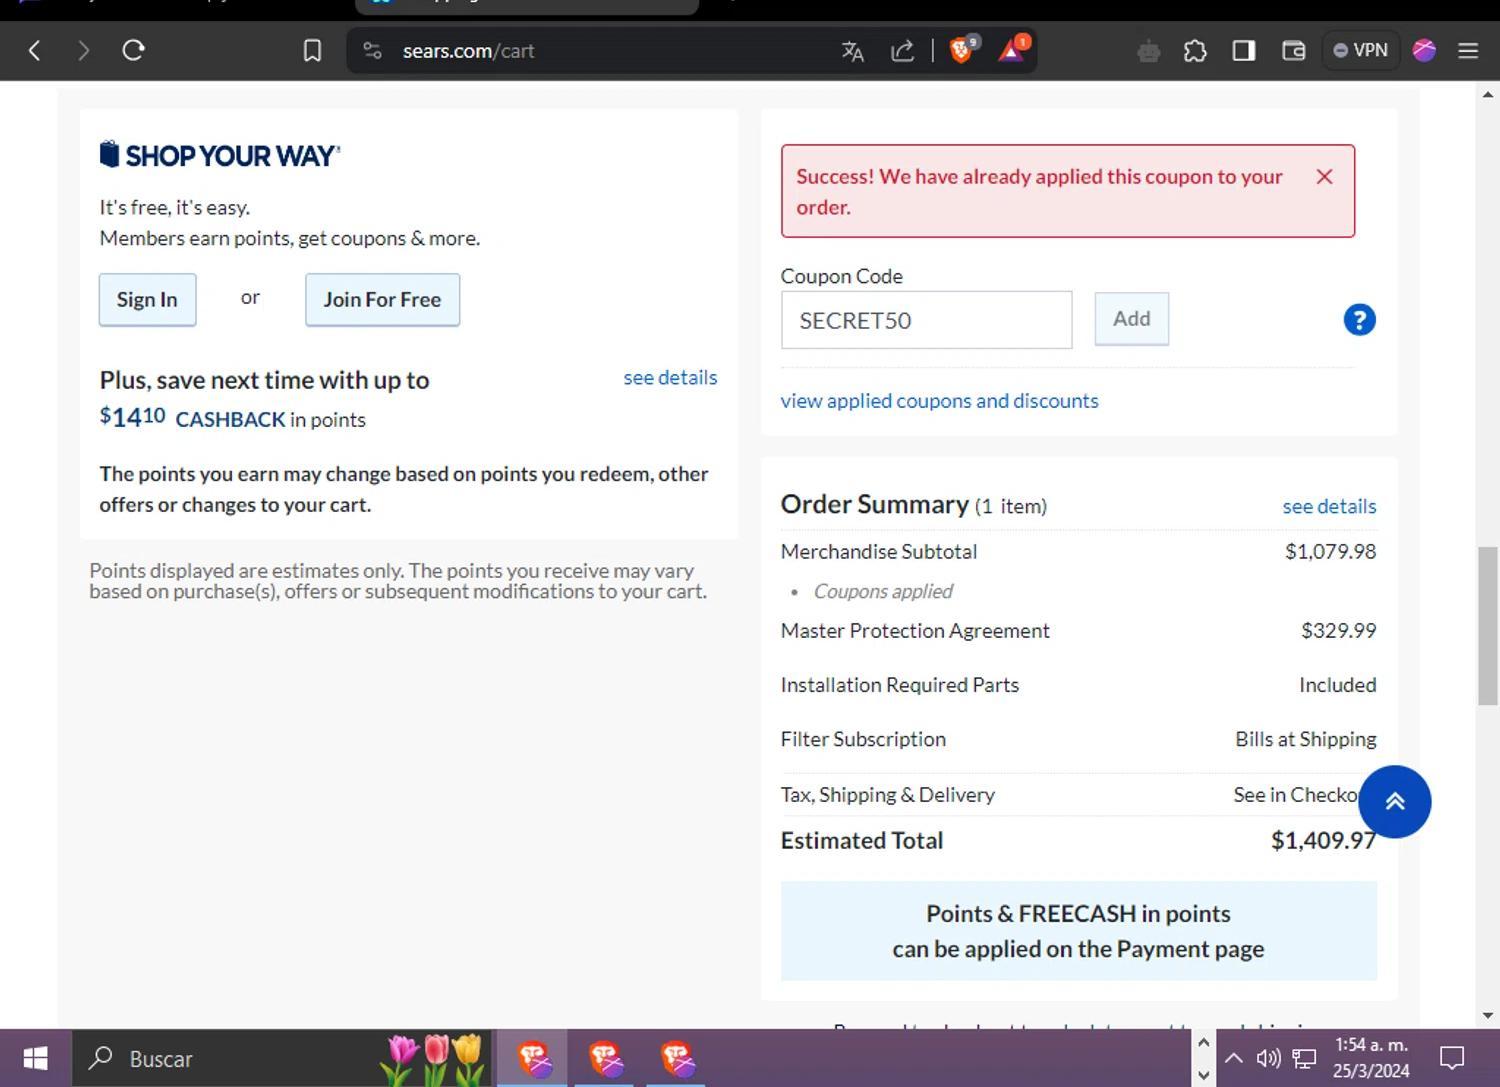
Task: Click the scroll-to-top round button
Action: (x=1394, y=801)
